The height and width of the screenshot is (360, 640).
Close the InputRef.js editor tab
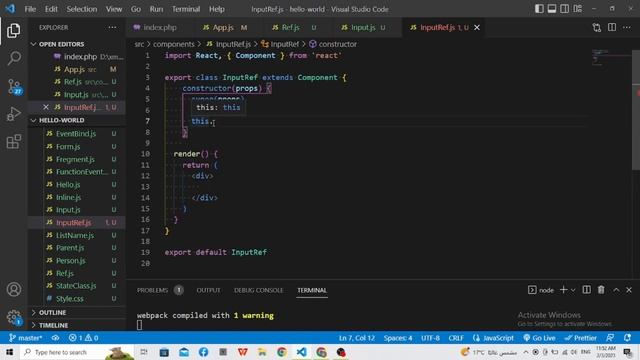click(477, 27)
